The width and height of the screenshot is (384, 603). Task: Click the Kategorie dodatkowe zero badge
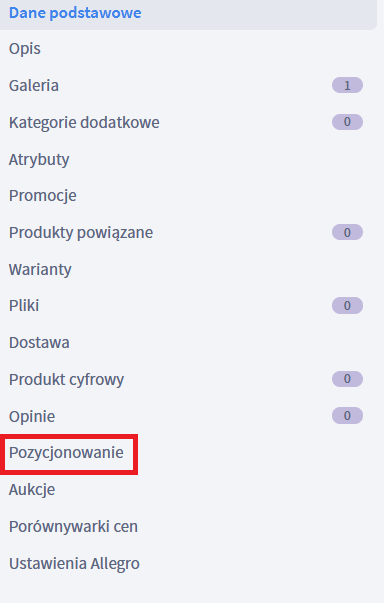tap(347, 122)
